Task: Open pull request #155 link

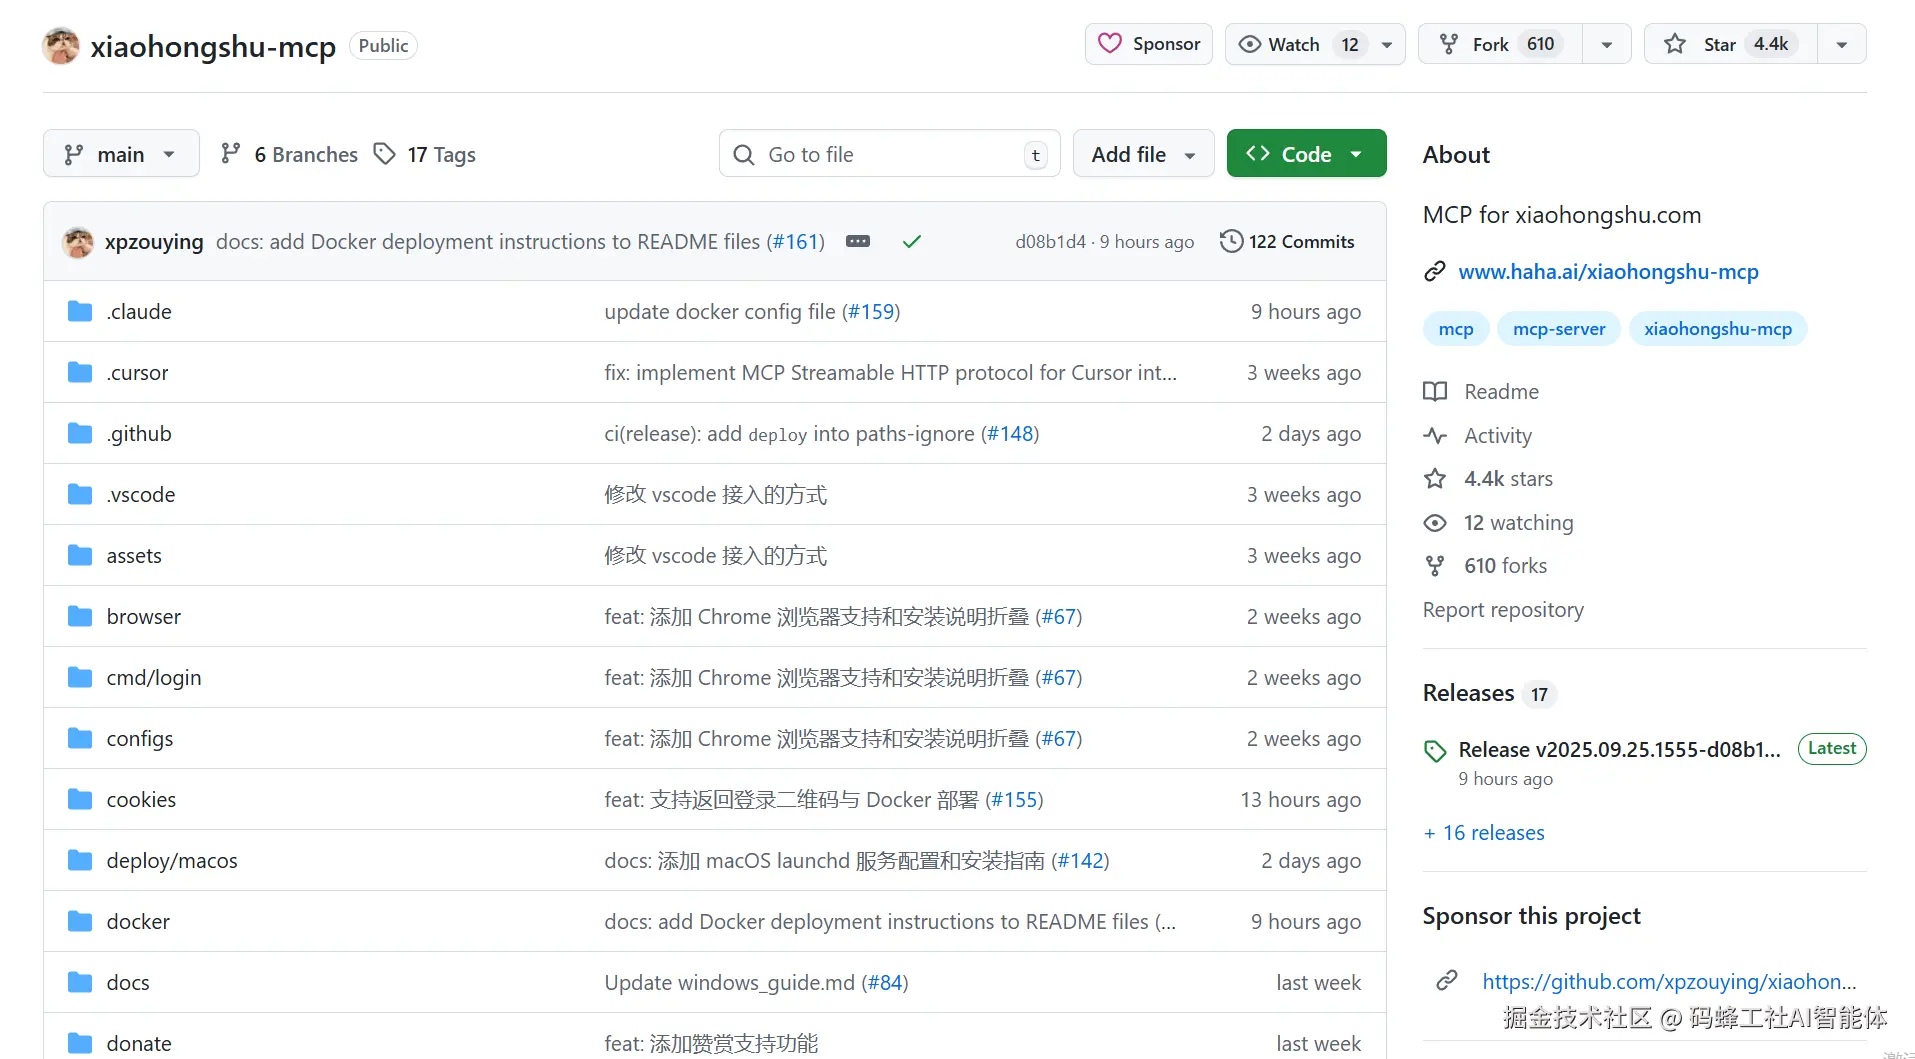Action: 1014,800
